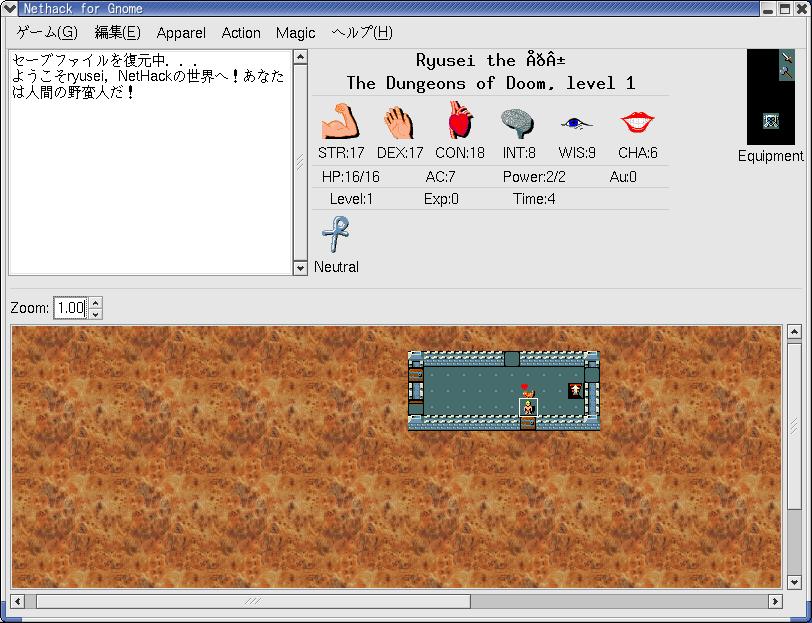The height and width of the screenshot is (623, 812).
Task: Click the brain intelligence icon
Action: (518, 123)
